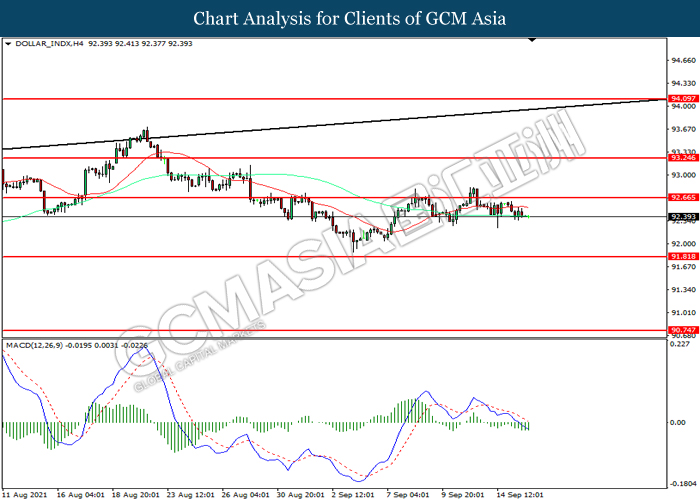Image resolution: width=700 pixels, height=500 pixels.
Task: Click the 9 Sep 20:01 time label
Action: [462, 495]
